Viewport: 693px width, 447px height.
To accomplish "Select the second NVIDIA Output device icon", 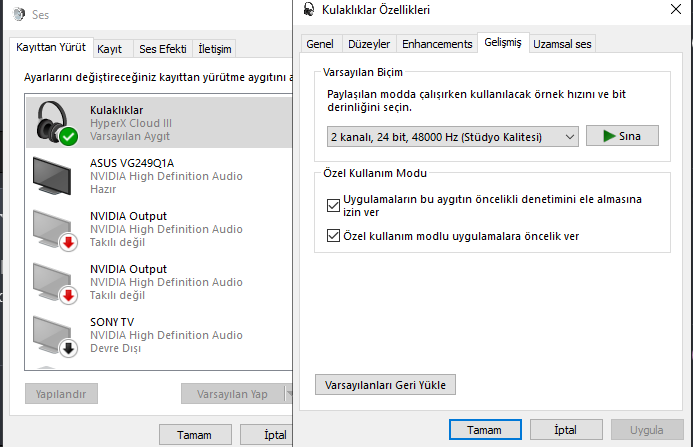I will (55, 281).
